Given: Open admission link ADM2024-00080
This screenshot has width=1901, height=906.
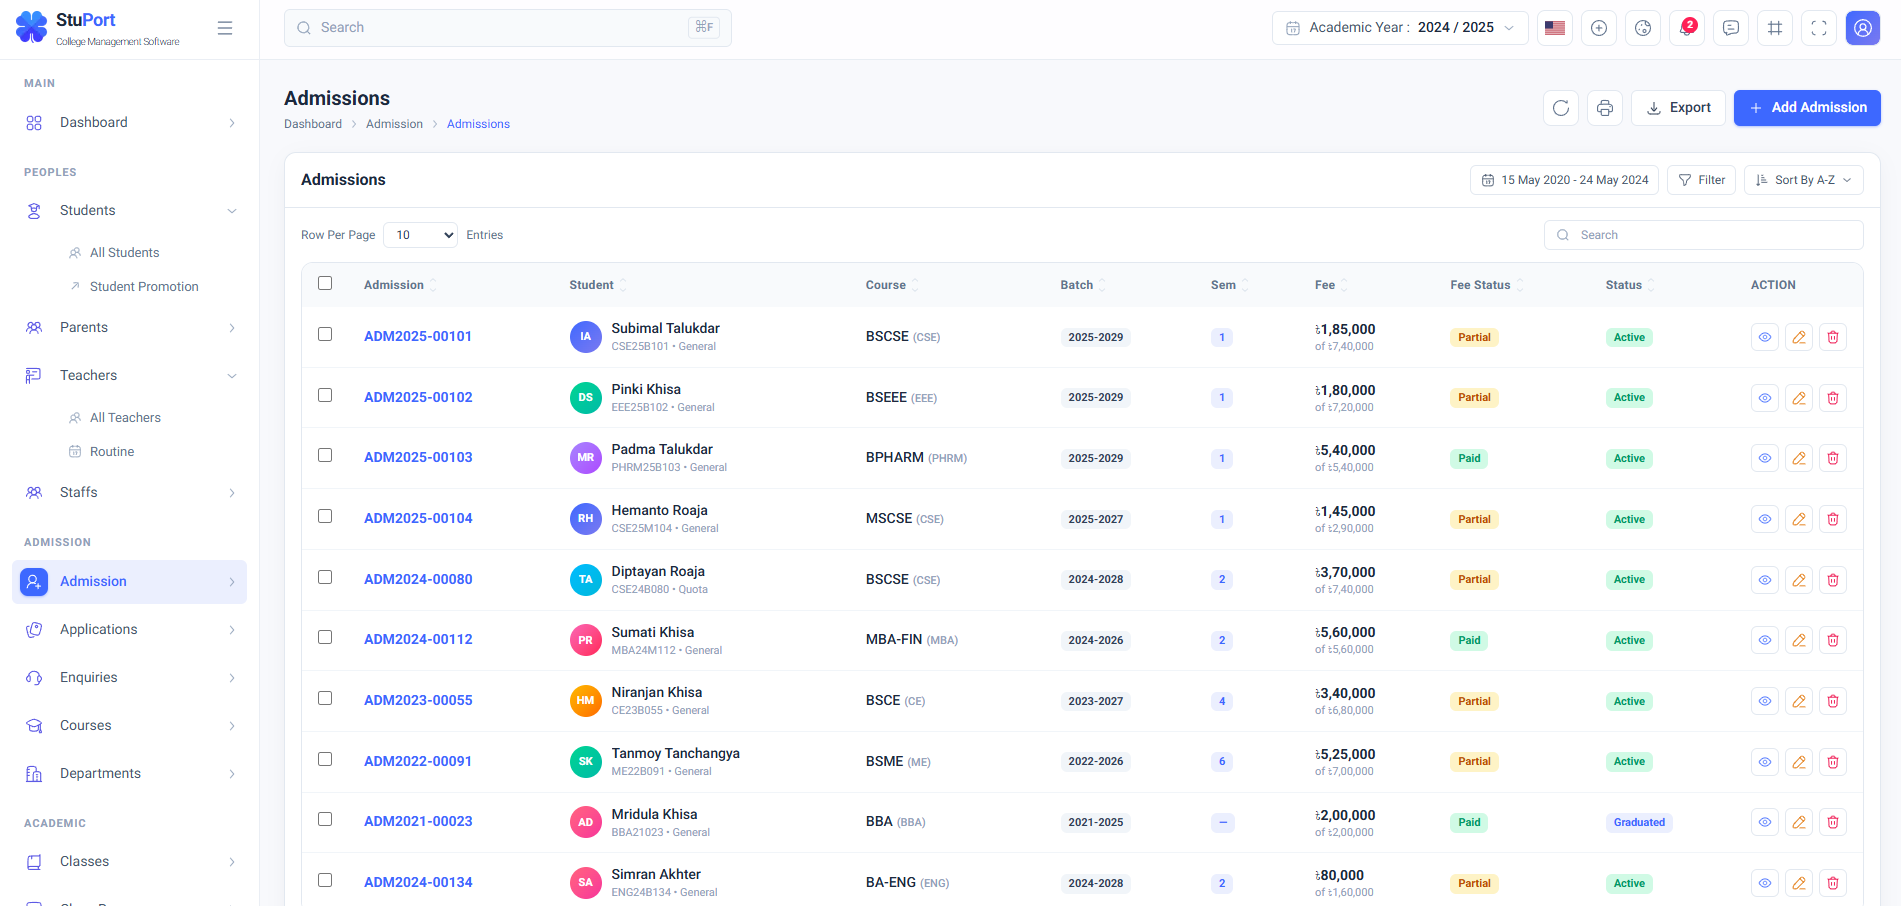Looking at the screenshot, I should [x=418, y=580].
